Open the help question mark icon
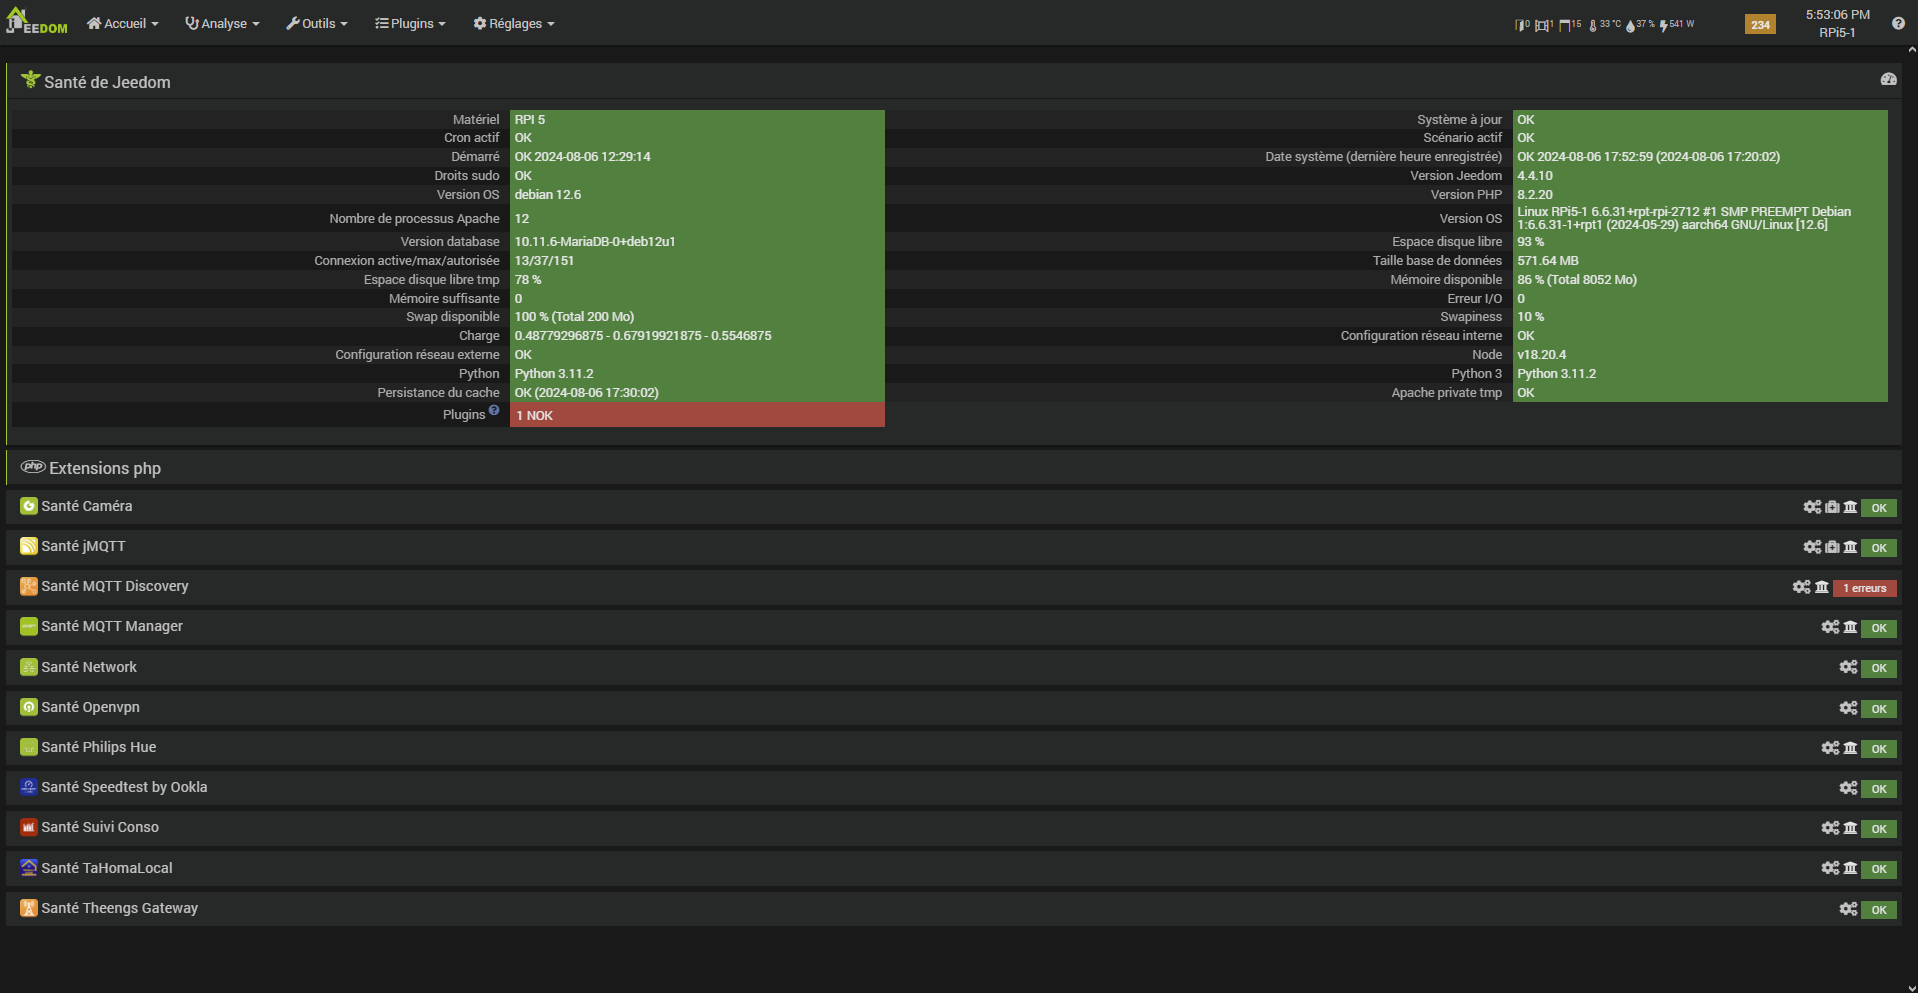 click(1898, 23)
